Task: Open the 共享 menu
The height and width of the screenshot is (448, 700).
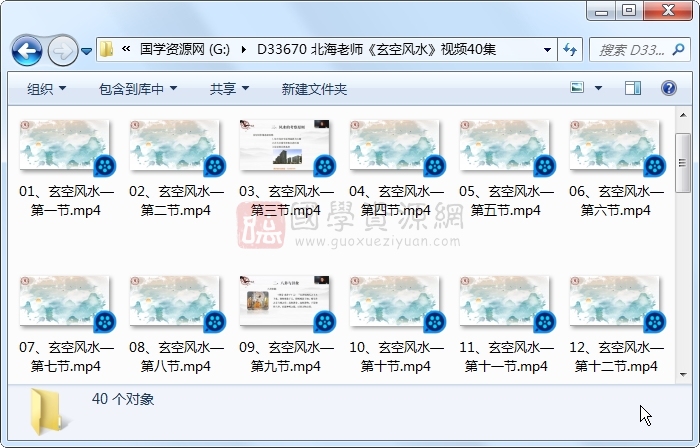Action: 229,89
